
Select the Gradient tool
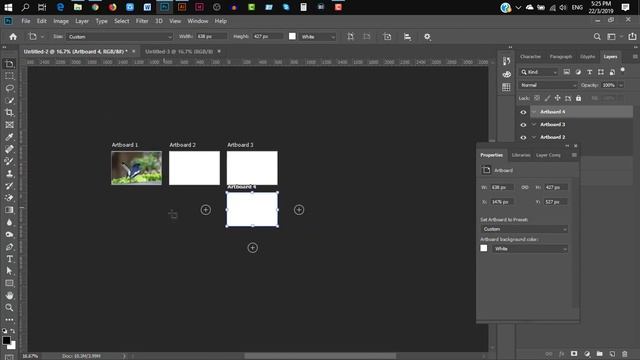(x=9, y=210)
